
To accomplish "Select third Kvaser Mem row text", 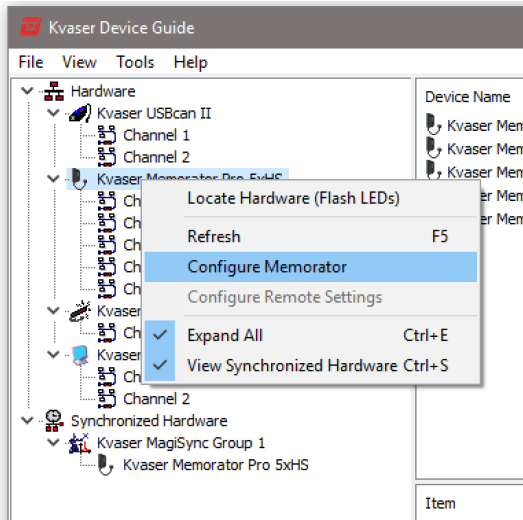I will tap(485, 172).
